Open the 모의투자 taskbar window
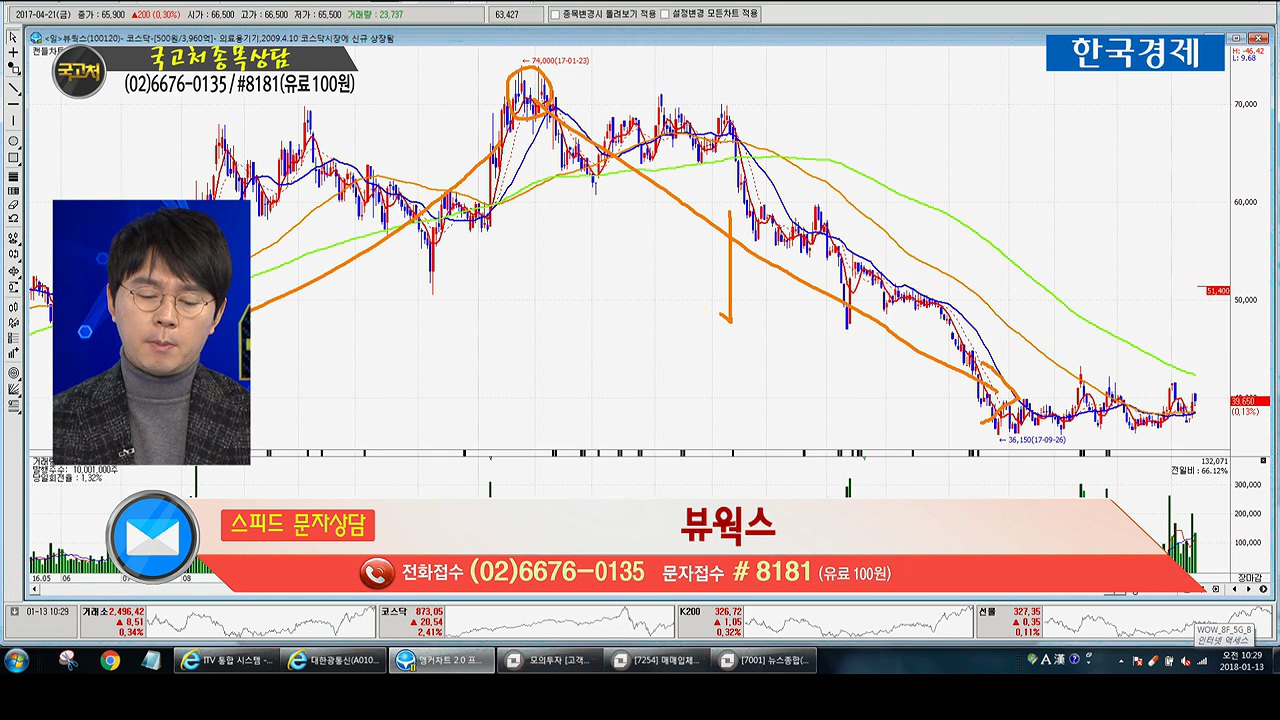Viewport: 1280px width, 720px height. pyautogui.click(x=549, y=661)
